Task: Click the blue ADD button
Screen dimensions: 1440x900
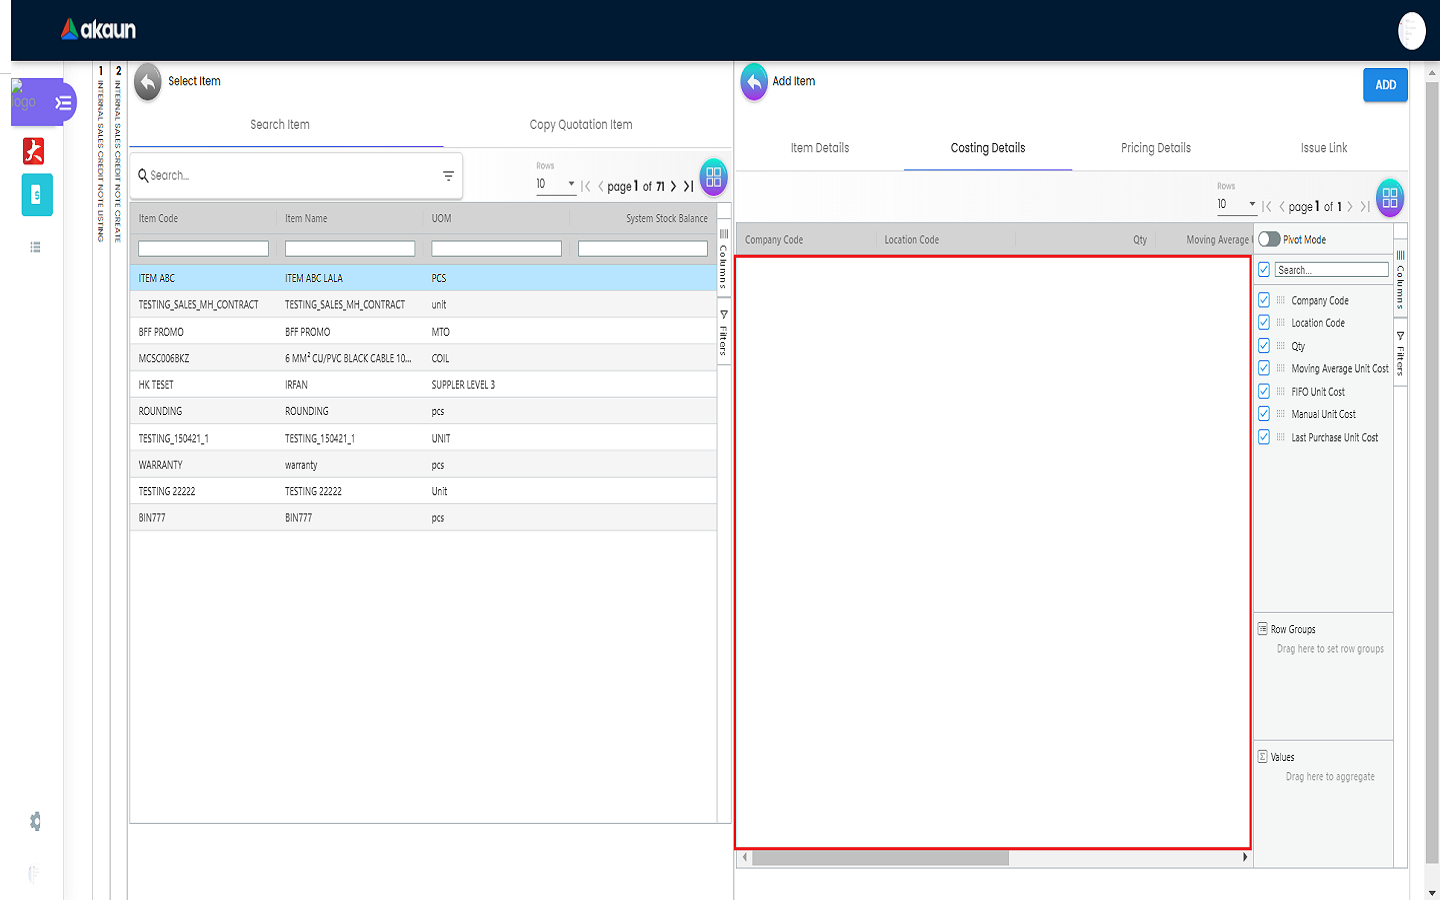Action: tap(1385, 85)
